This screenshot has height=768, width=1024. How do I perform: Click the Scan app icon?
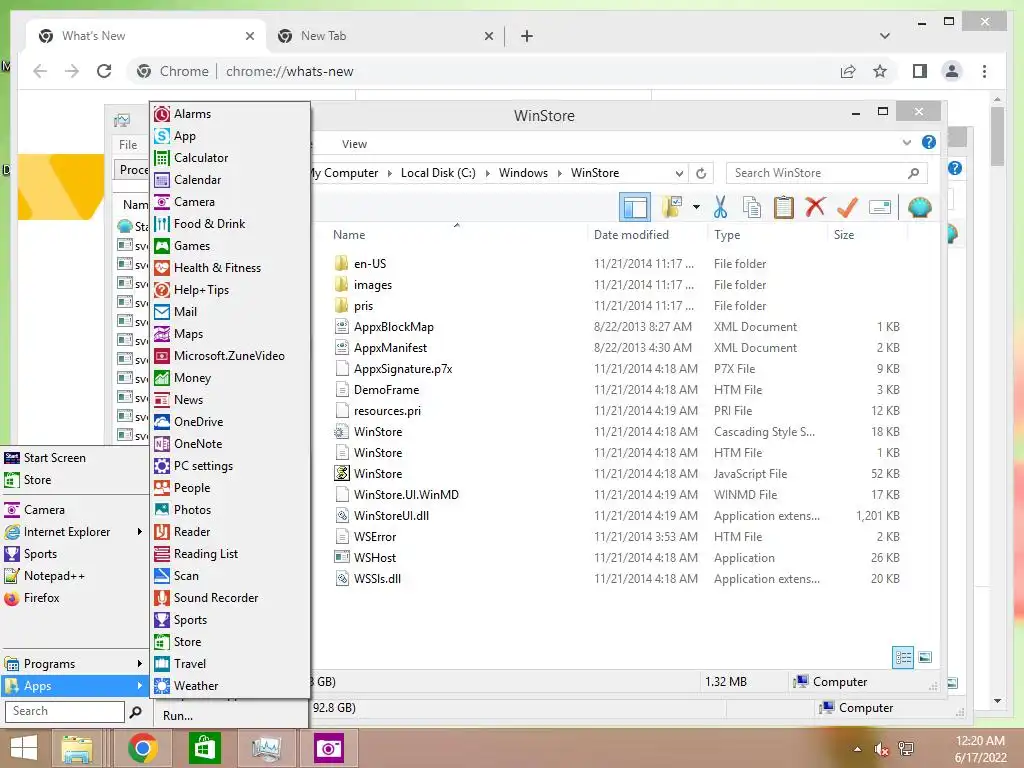coord(162,576)
